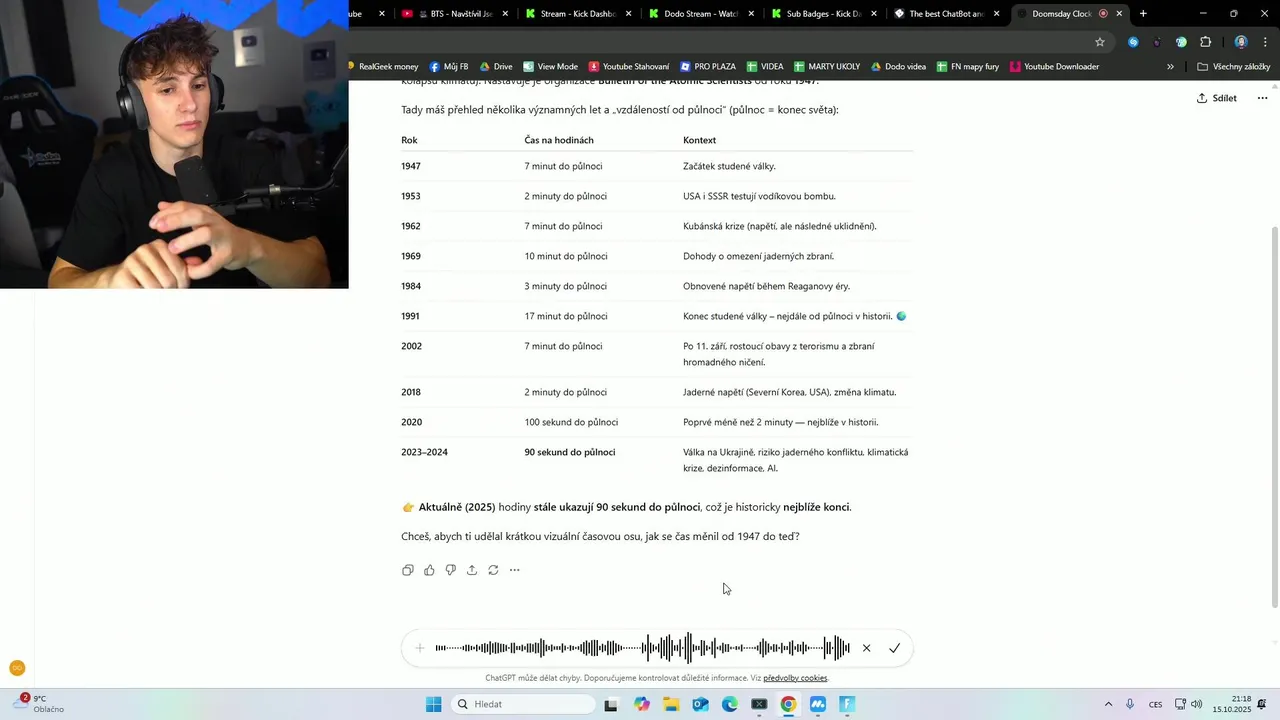Copy the ChatGPT response

tap(408, 570)
